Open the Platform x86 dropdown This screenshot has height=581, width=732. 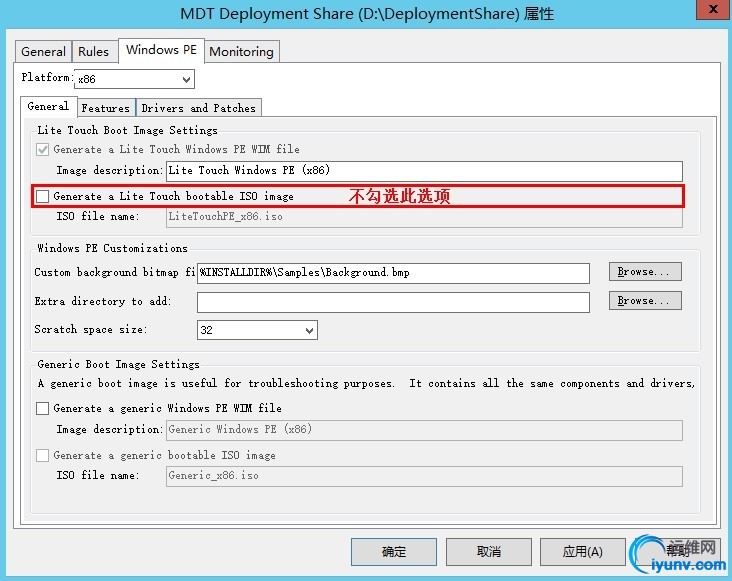pyautogui.click(x=134, y=79)
